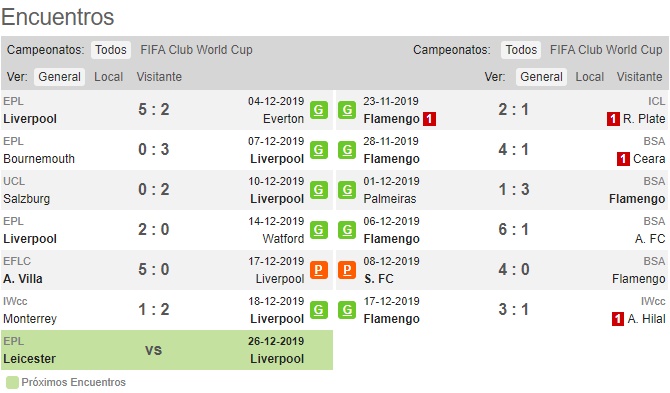Screen dimensions: 670x393
Task: Select right FIFA Club World Cup filter
Action: (606, 50)
